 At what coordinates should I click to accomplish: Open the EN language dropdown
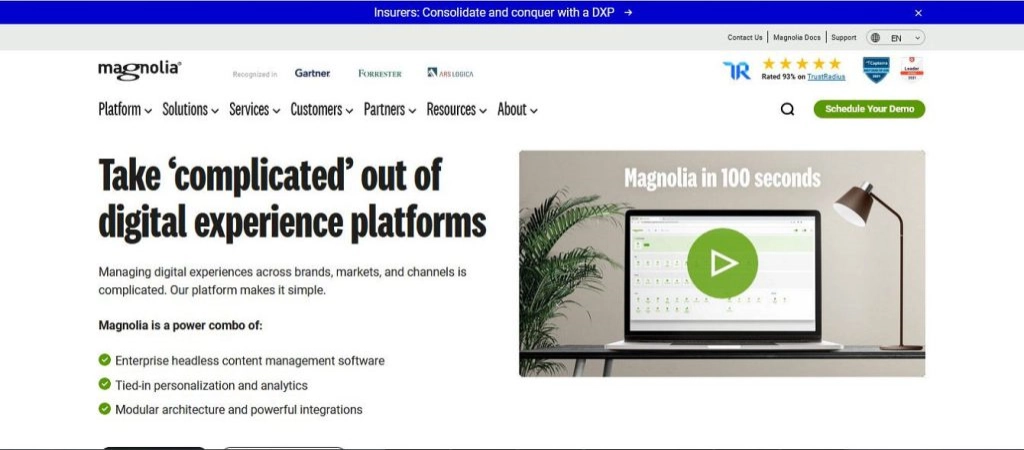tap(896, 38)
